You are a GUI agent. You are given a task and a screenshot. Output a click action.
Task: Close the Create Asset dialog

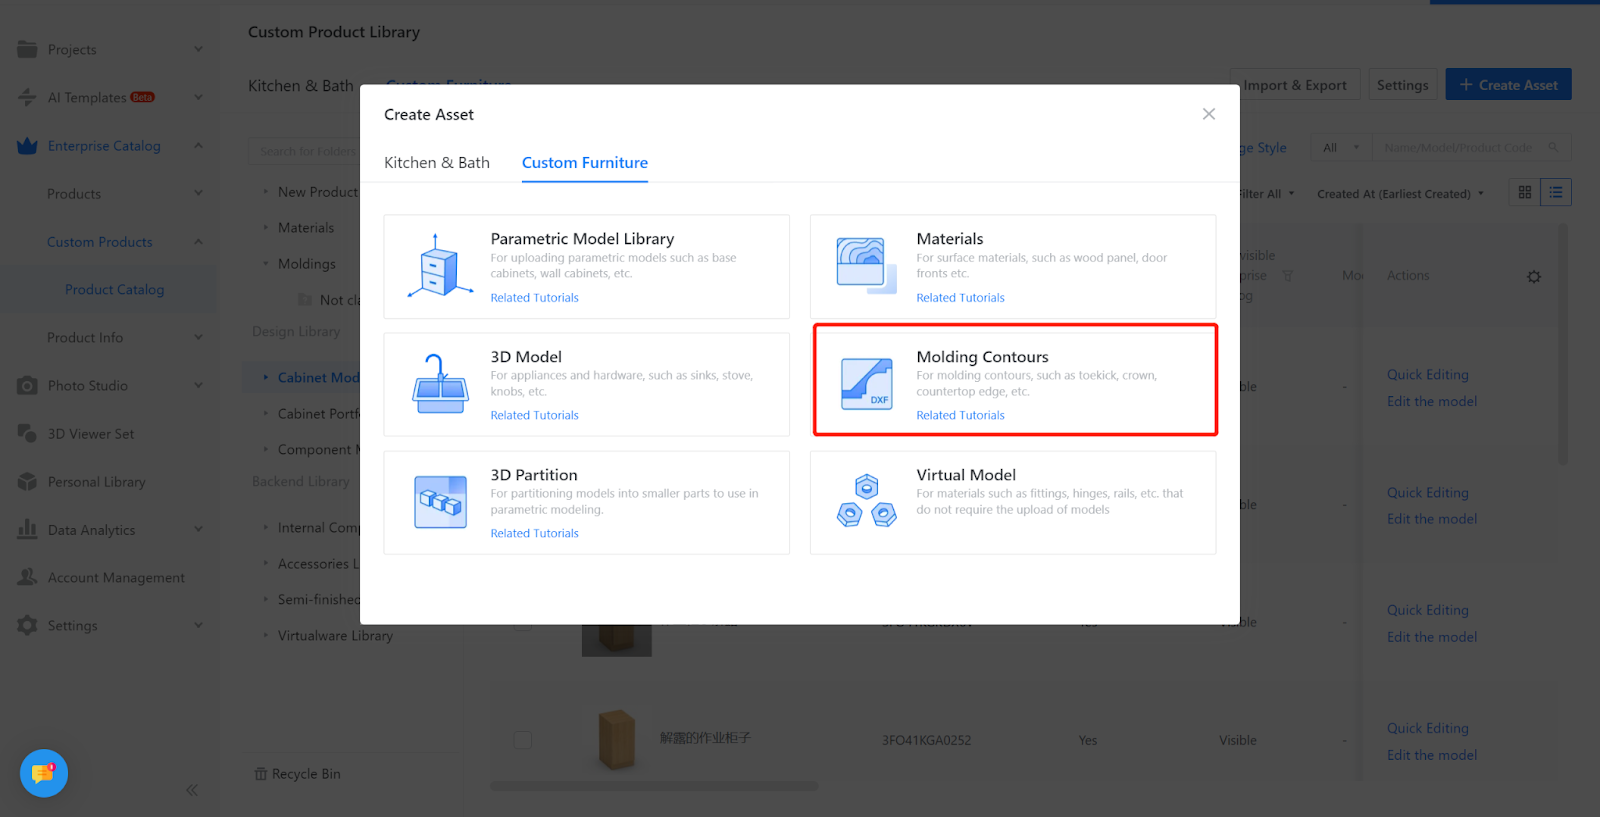1209,114
